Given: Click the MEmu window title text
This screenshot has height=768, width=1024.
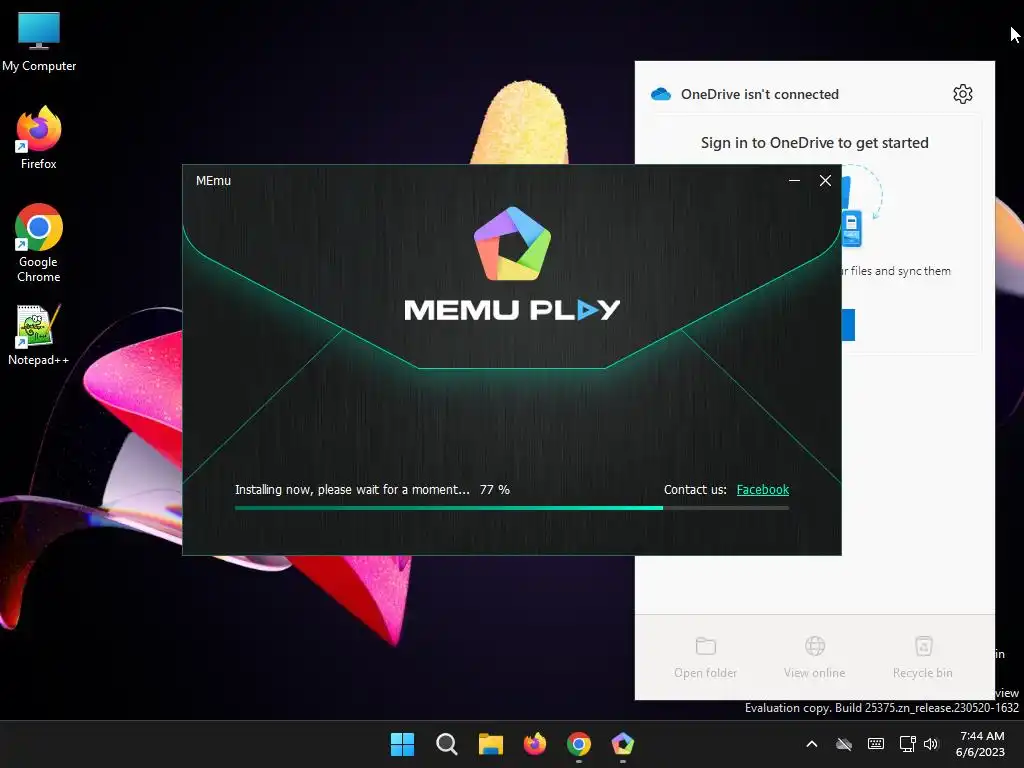Looking at the screenshot, I should (x=214, y=181).
